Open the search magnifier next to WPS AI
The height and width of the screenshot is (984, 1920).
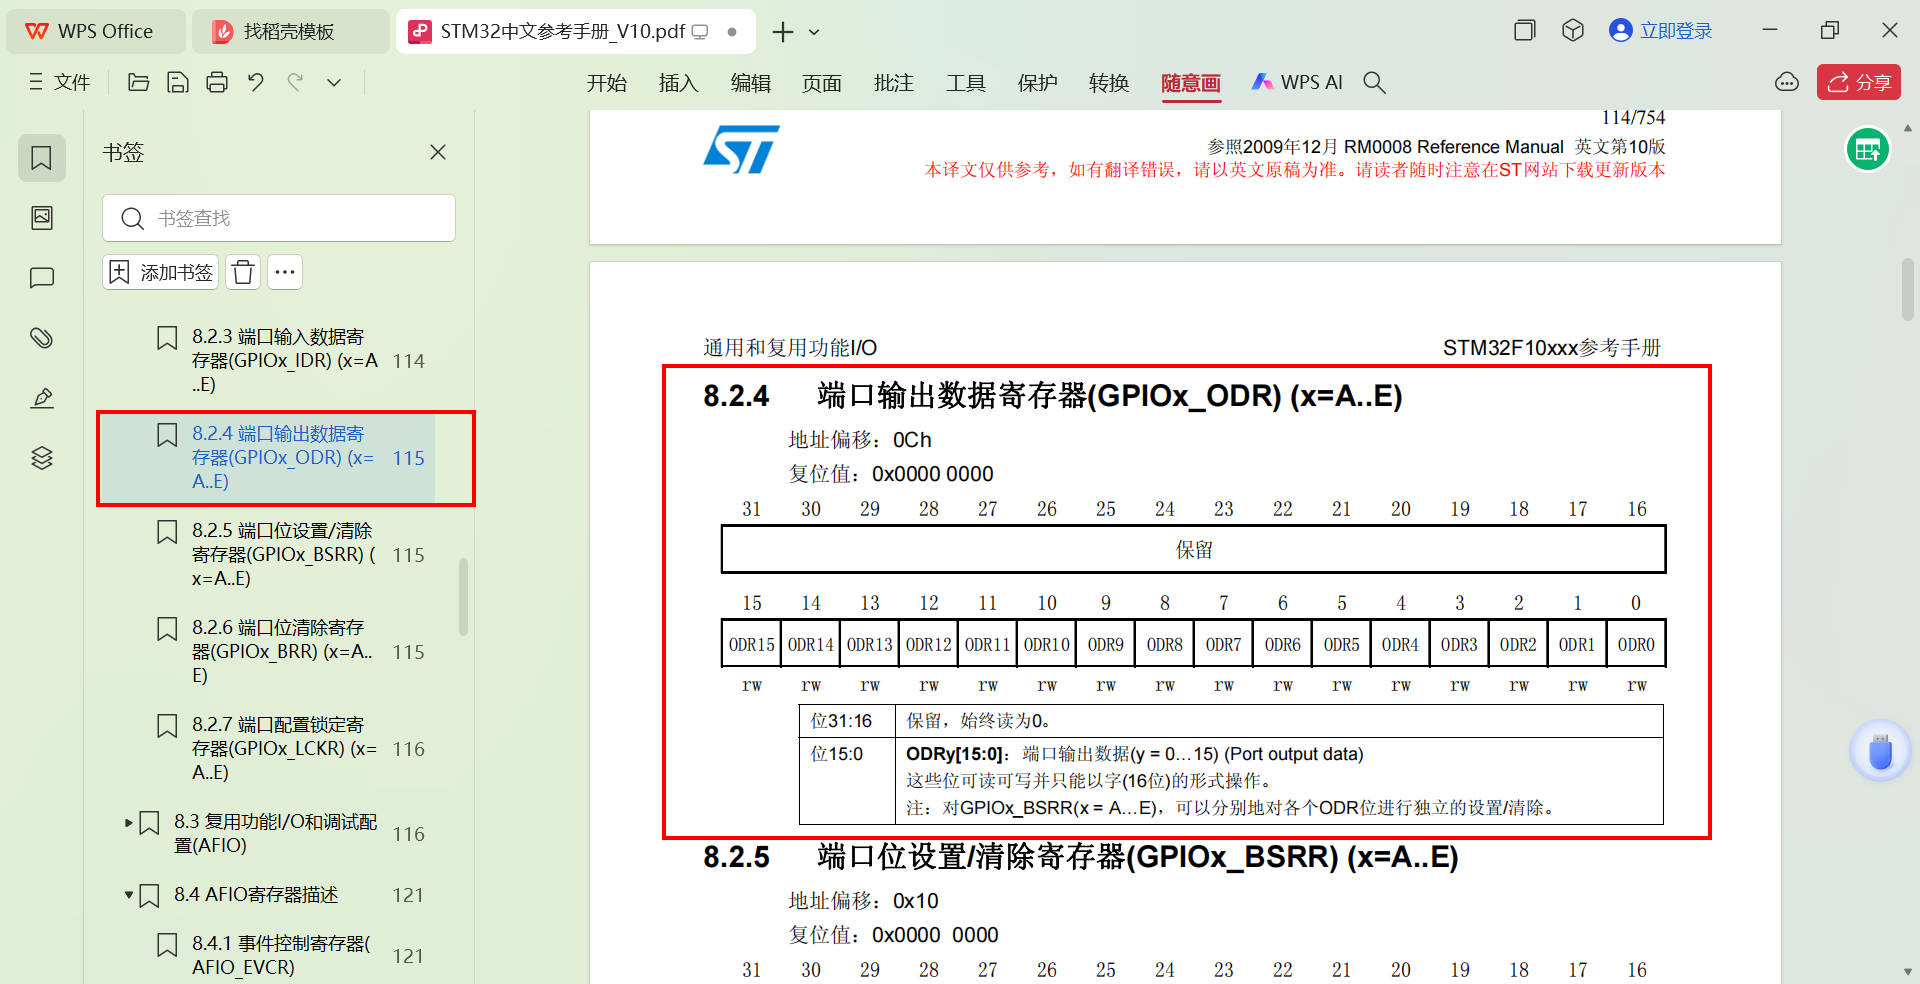(x=1375, y=82)
